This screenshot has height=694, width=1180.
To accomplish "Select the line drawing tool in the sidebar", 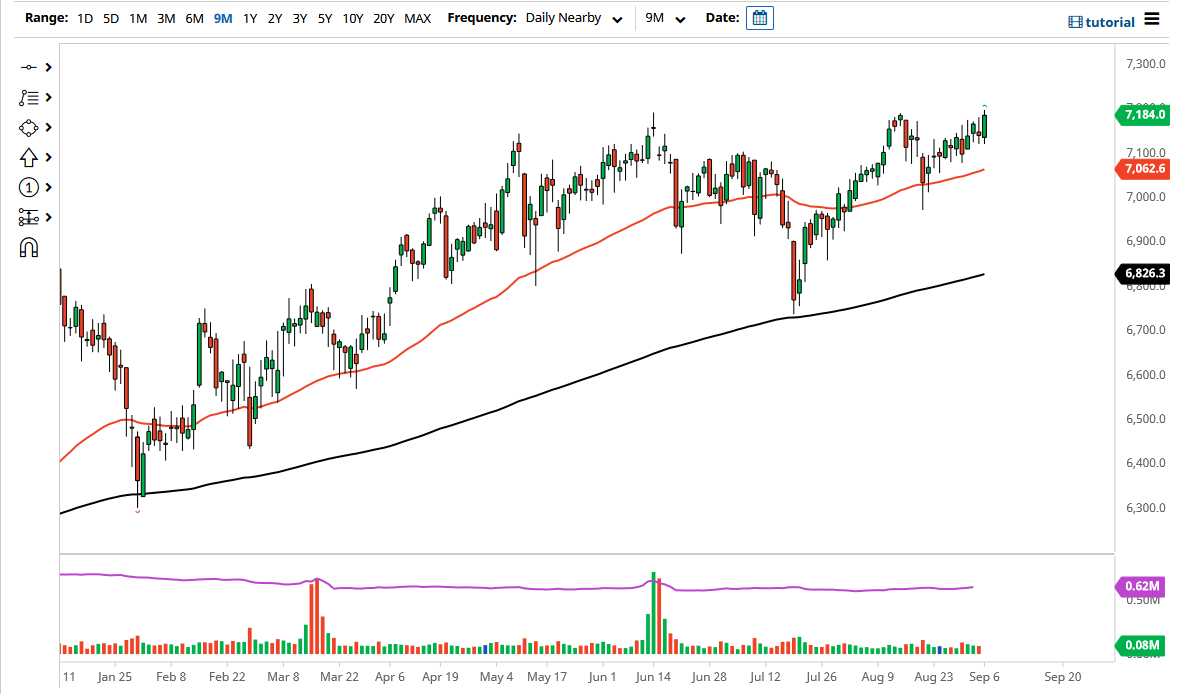I will click(29, 67).
